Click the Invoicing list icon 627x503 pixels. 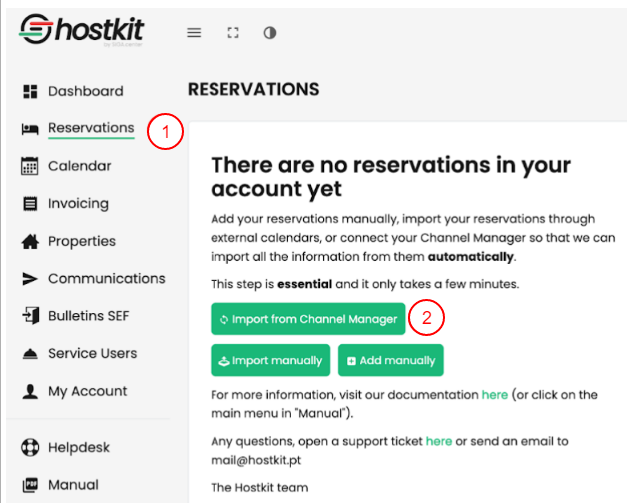[30, 204]
